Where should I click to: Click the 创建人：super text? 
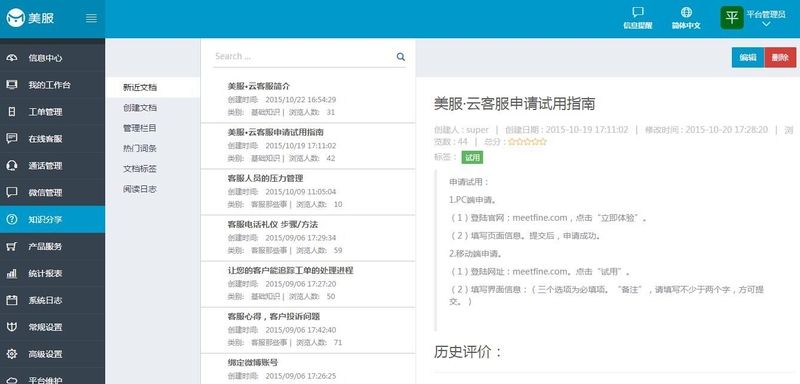[x=461, y=130]
